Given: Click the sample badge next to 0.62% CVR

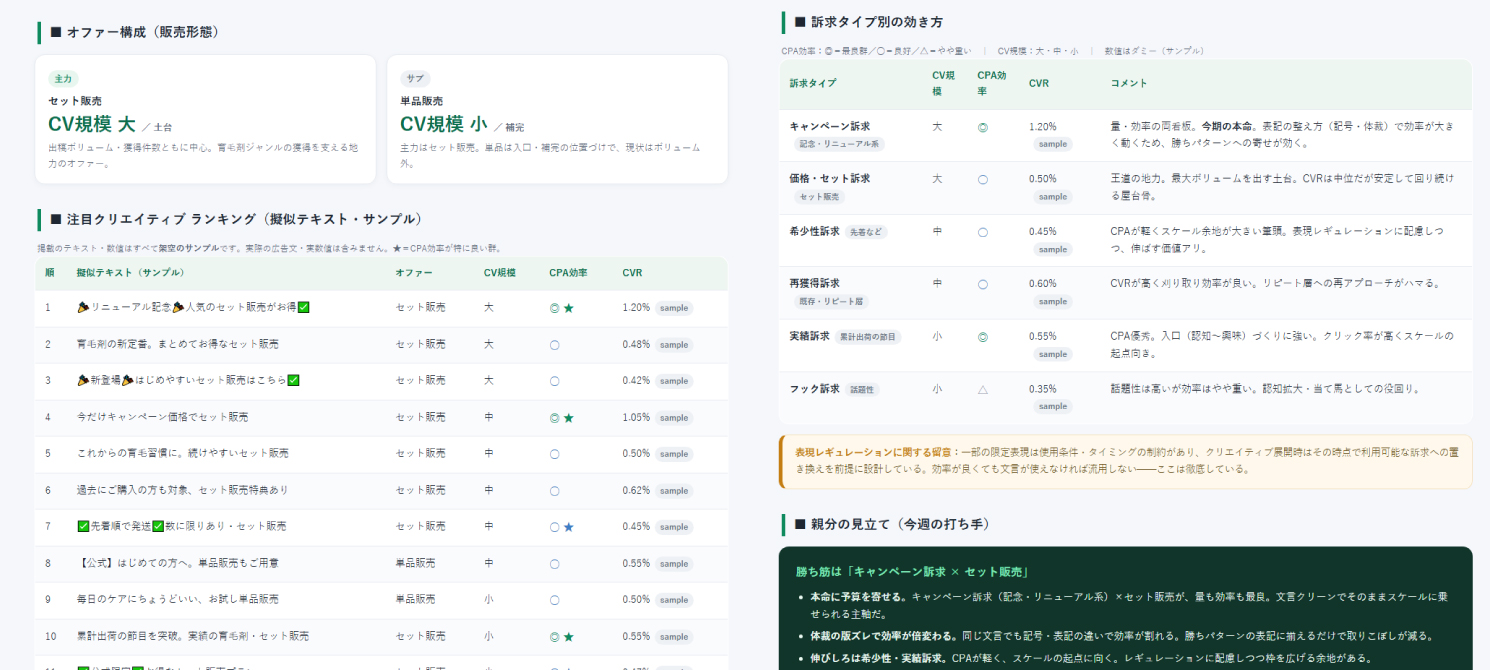Looking at the screenshot, I should pyautogui.click(x=674, y=491).
